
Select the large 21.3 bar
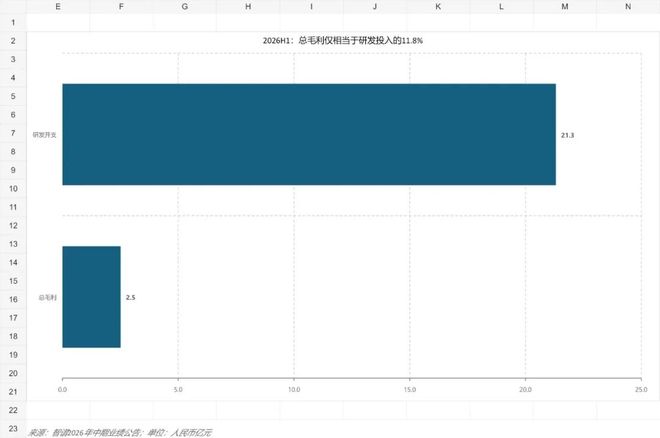click(x=309, y=135)
